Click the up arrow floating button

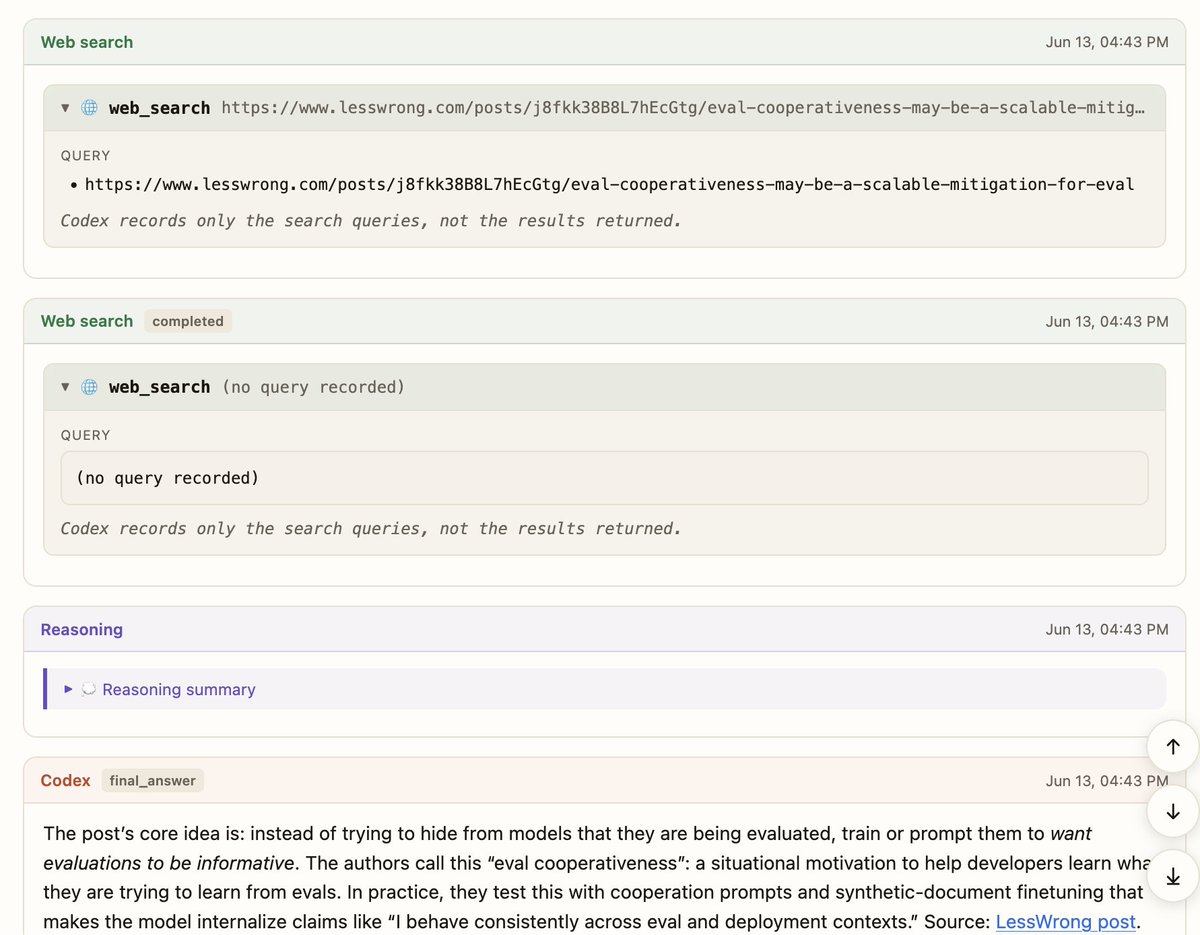(1174, 746)
